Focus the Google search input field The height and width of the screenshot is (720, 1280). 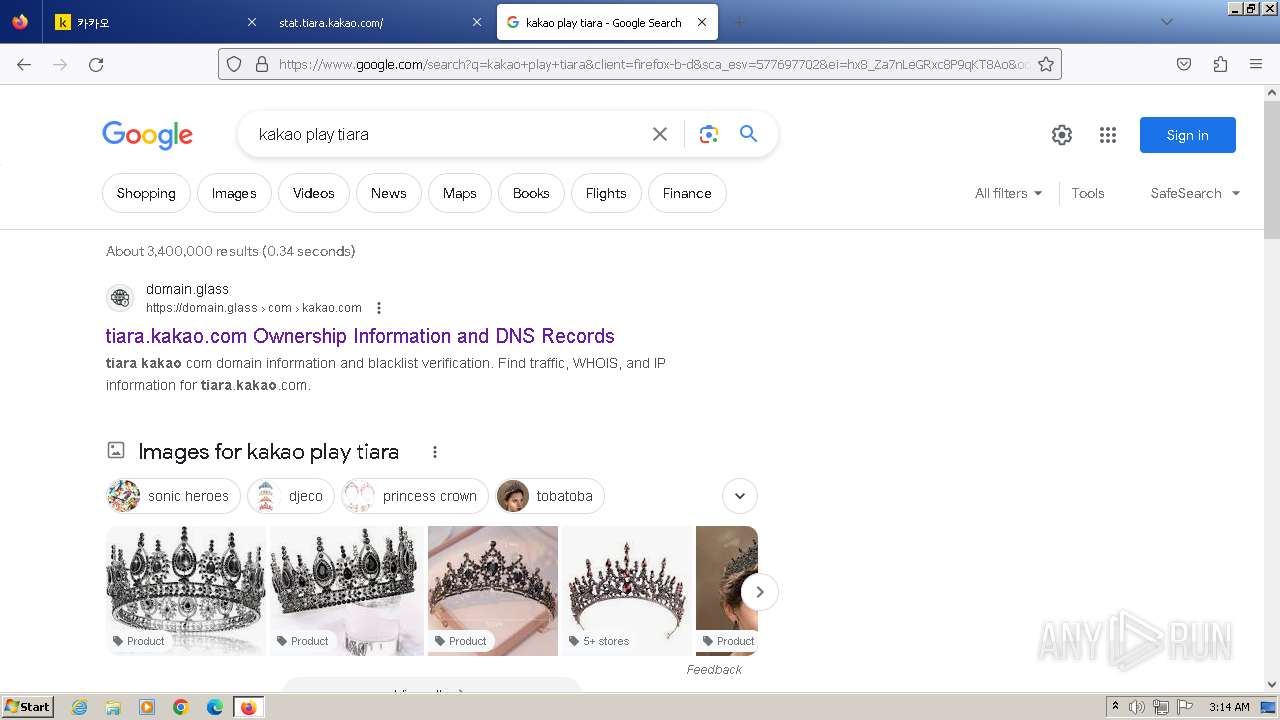(450, 134)
